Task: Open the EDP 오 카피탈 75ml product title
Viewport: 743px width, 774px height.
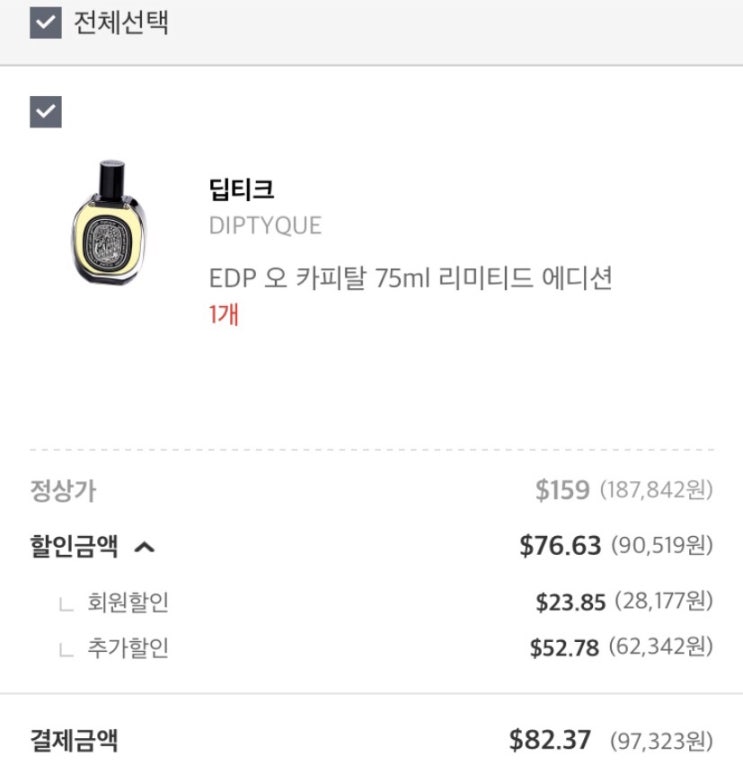Action: [410, 277]
